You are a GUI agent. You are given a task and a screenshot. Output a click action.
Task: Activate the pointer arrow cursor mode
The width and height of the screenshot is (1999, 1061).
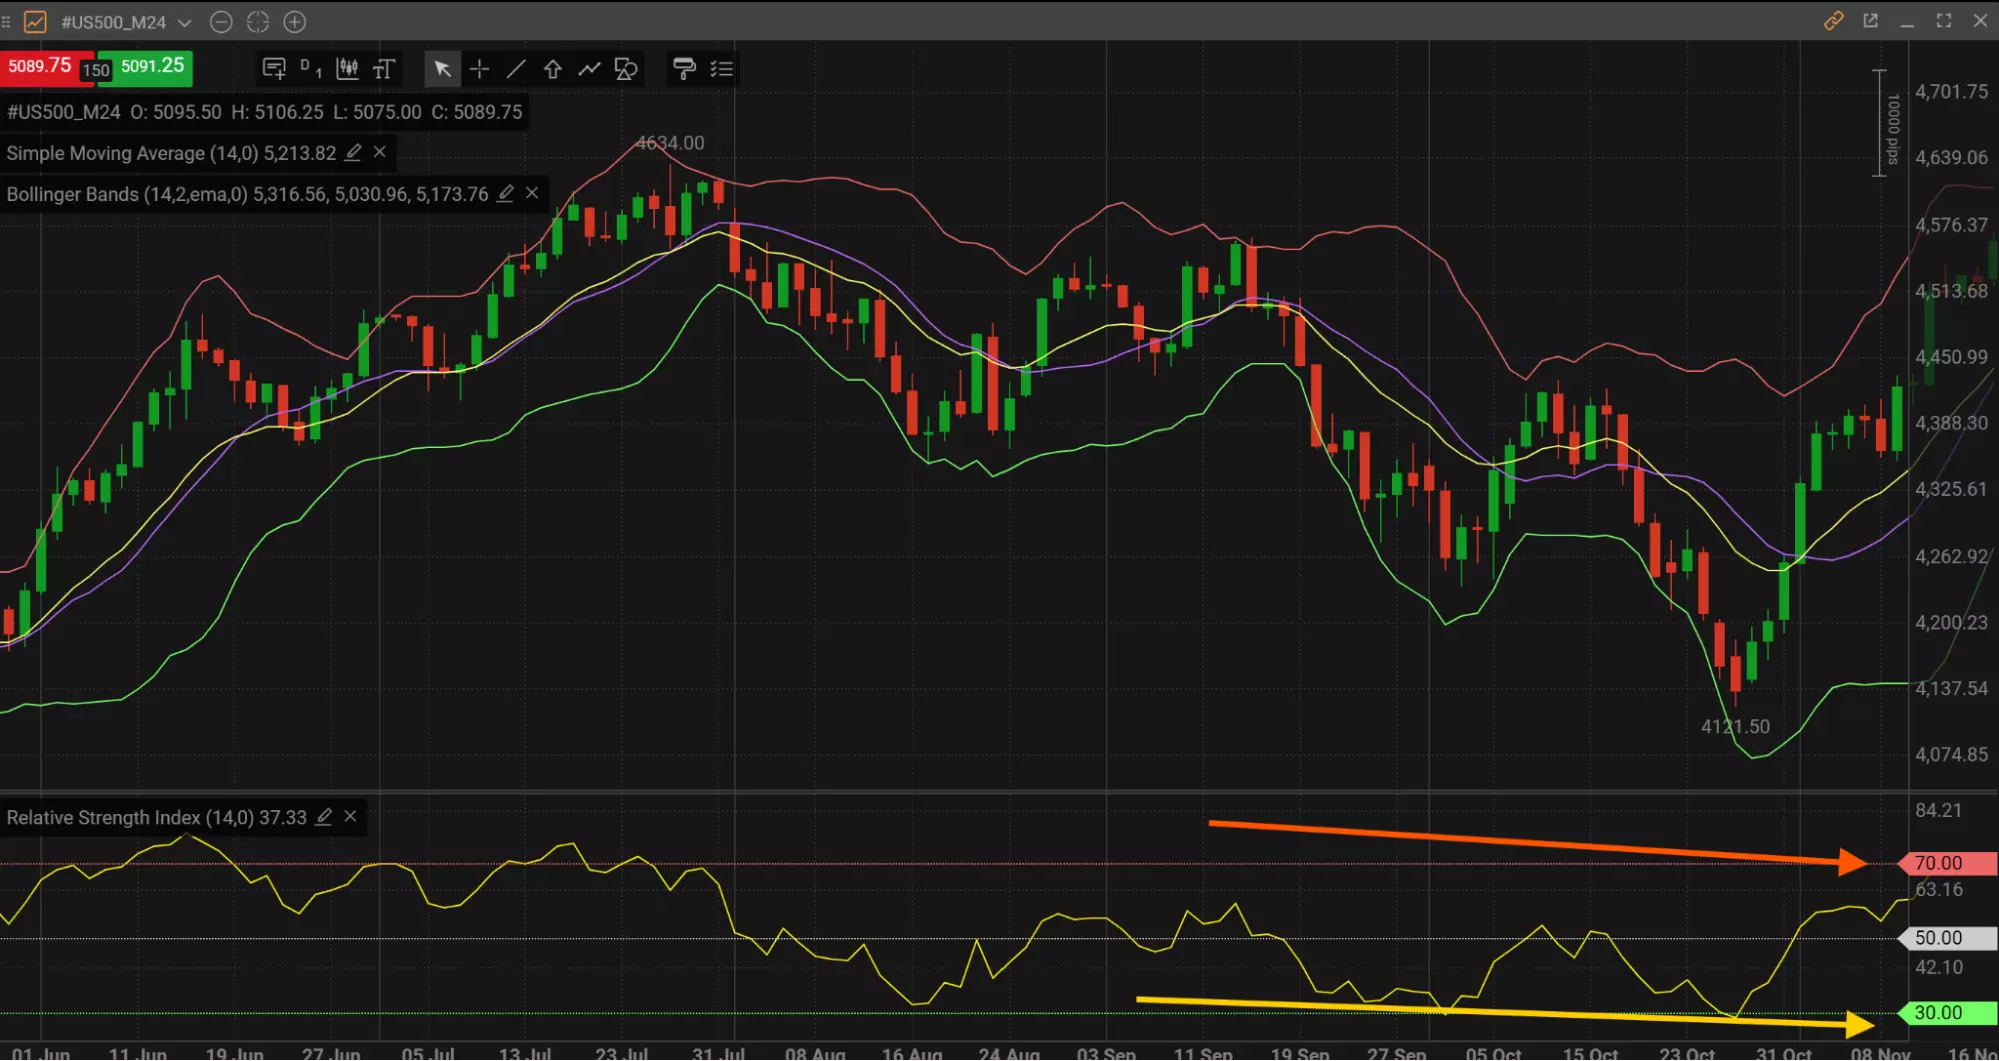pos(442,69)
